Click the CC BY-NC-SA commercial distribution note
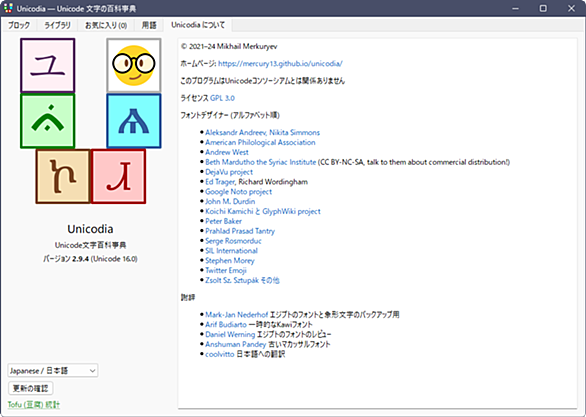The height and width of the screenshot is (417, 586). pos(414,162)
